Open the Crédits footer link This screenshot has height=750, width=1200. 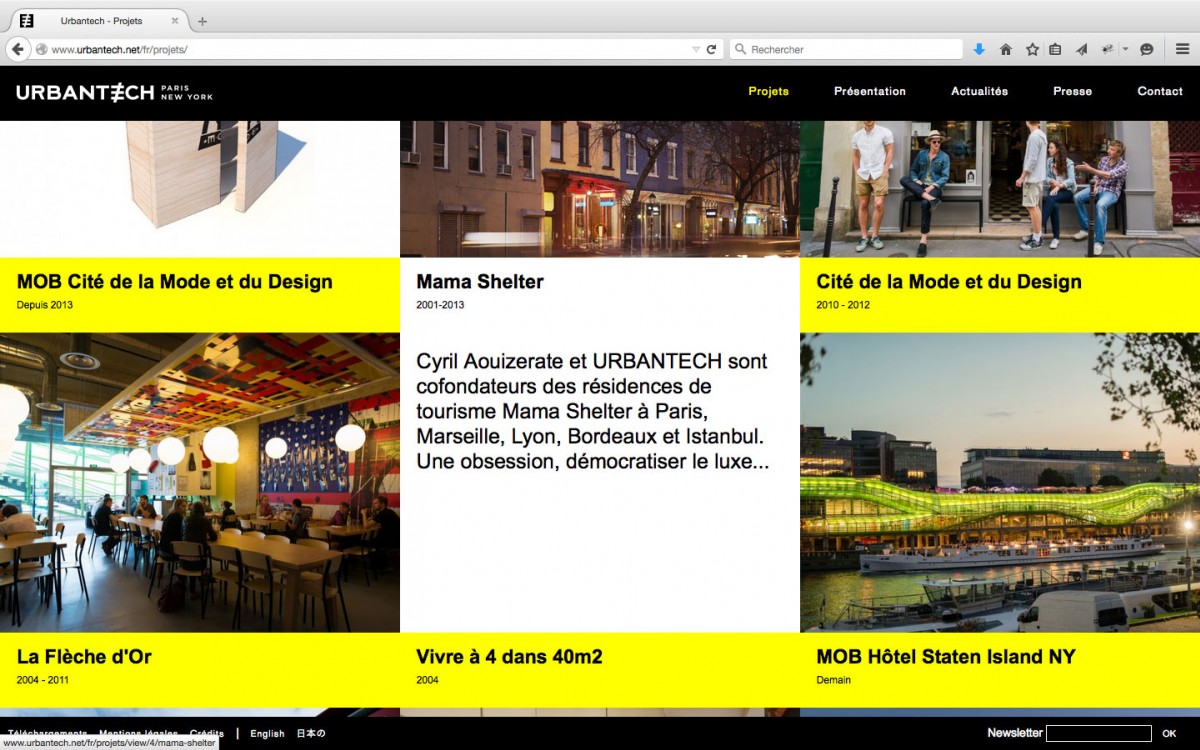point(207,733)
